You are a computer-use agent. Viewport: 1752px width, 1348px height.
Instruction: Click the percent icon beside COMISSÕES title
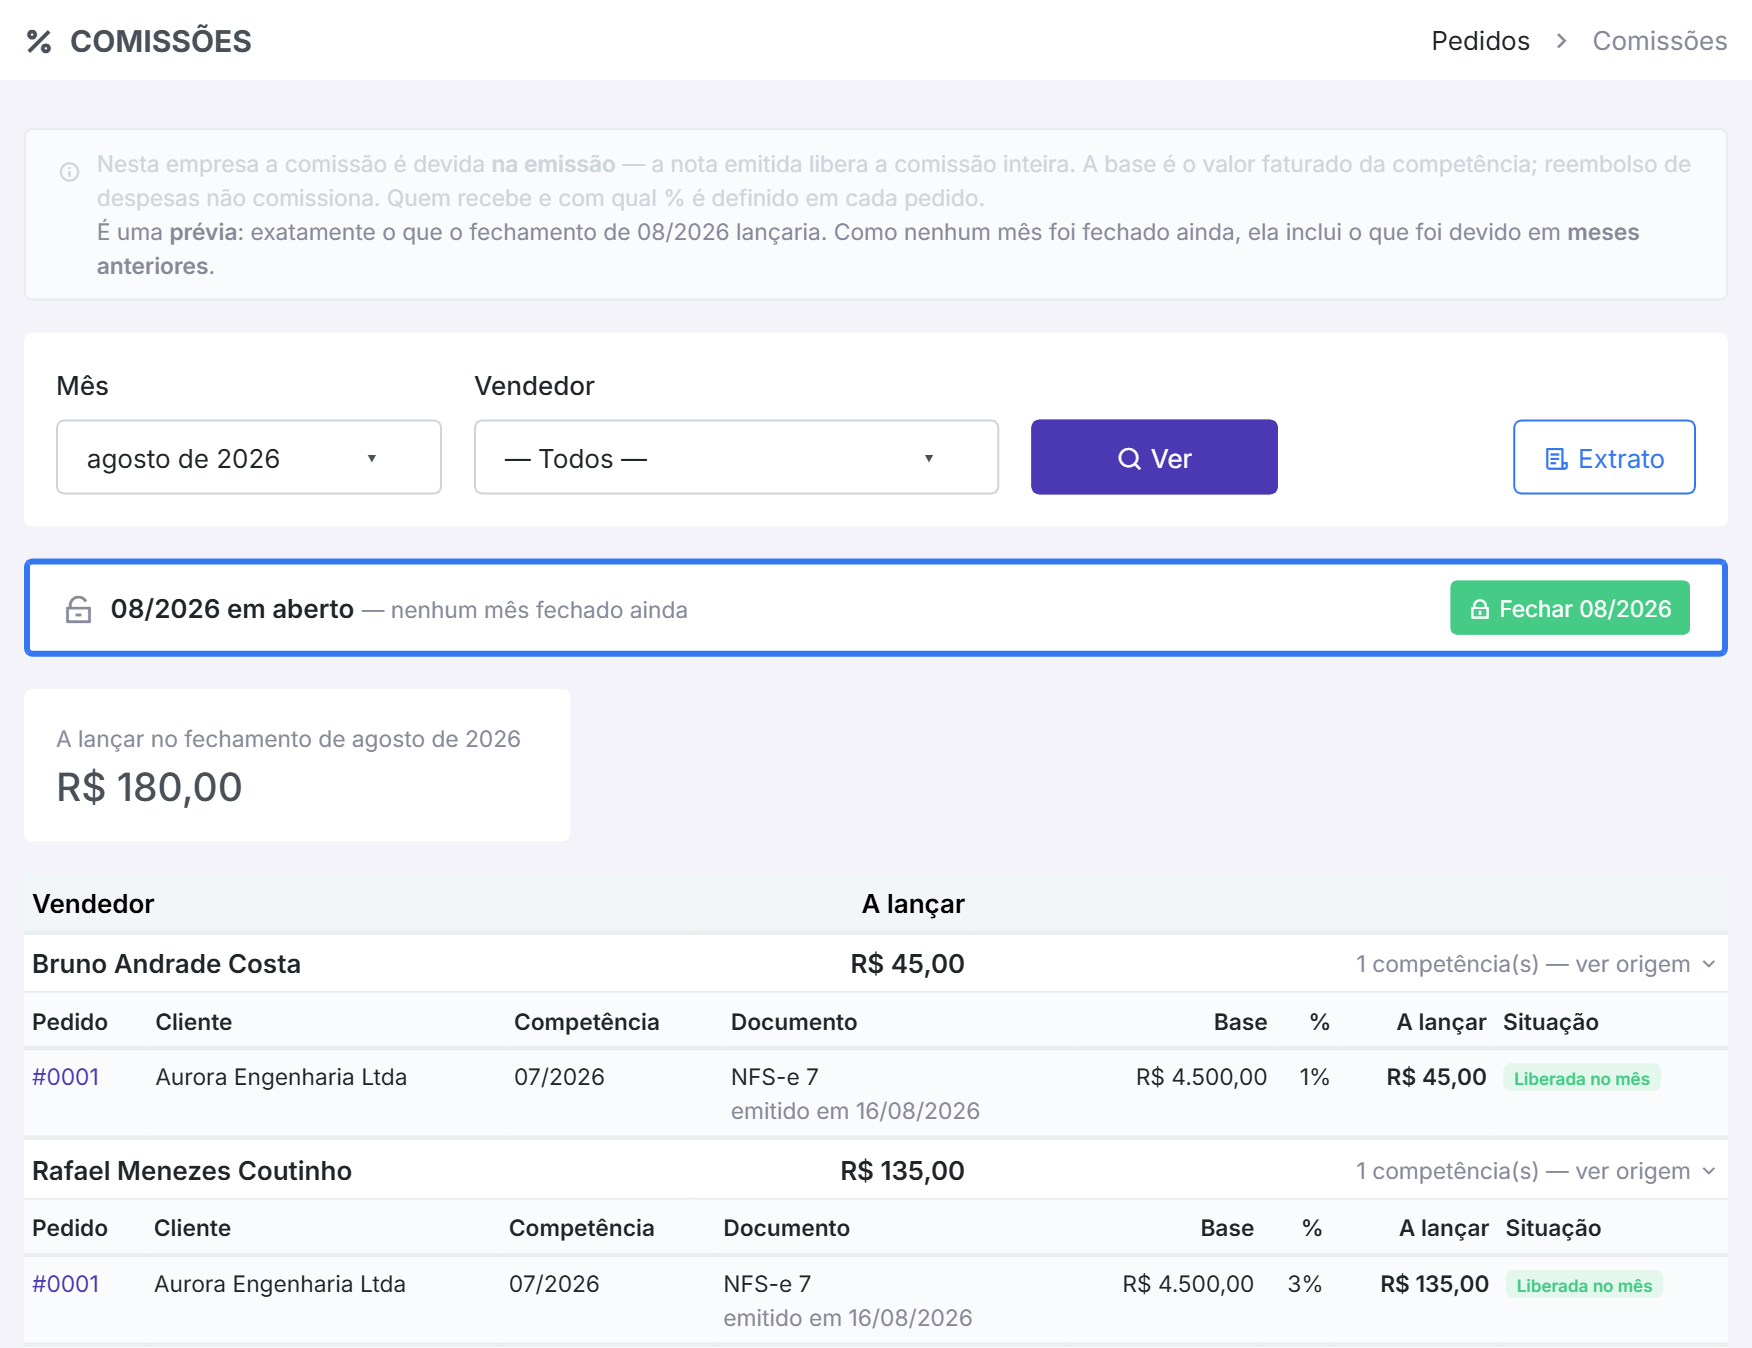(39, 41)
